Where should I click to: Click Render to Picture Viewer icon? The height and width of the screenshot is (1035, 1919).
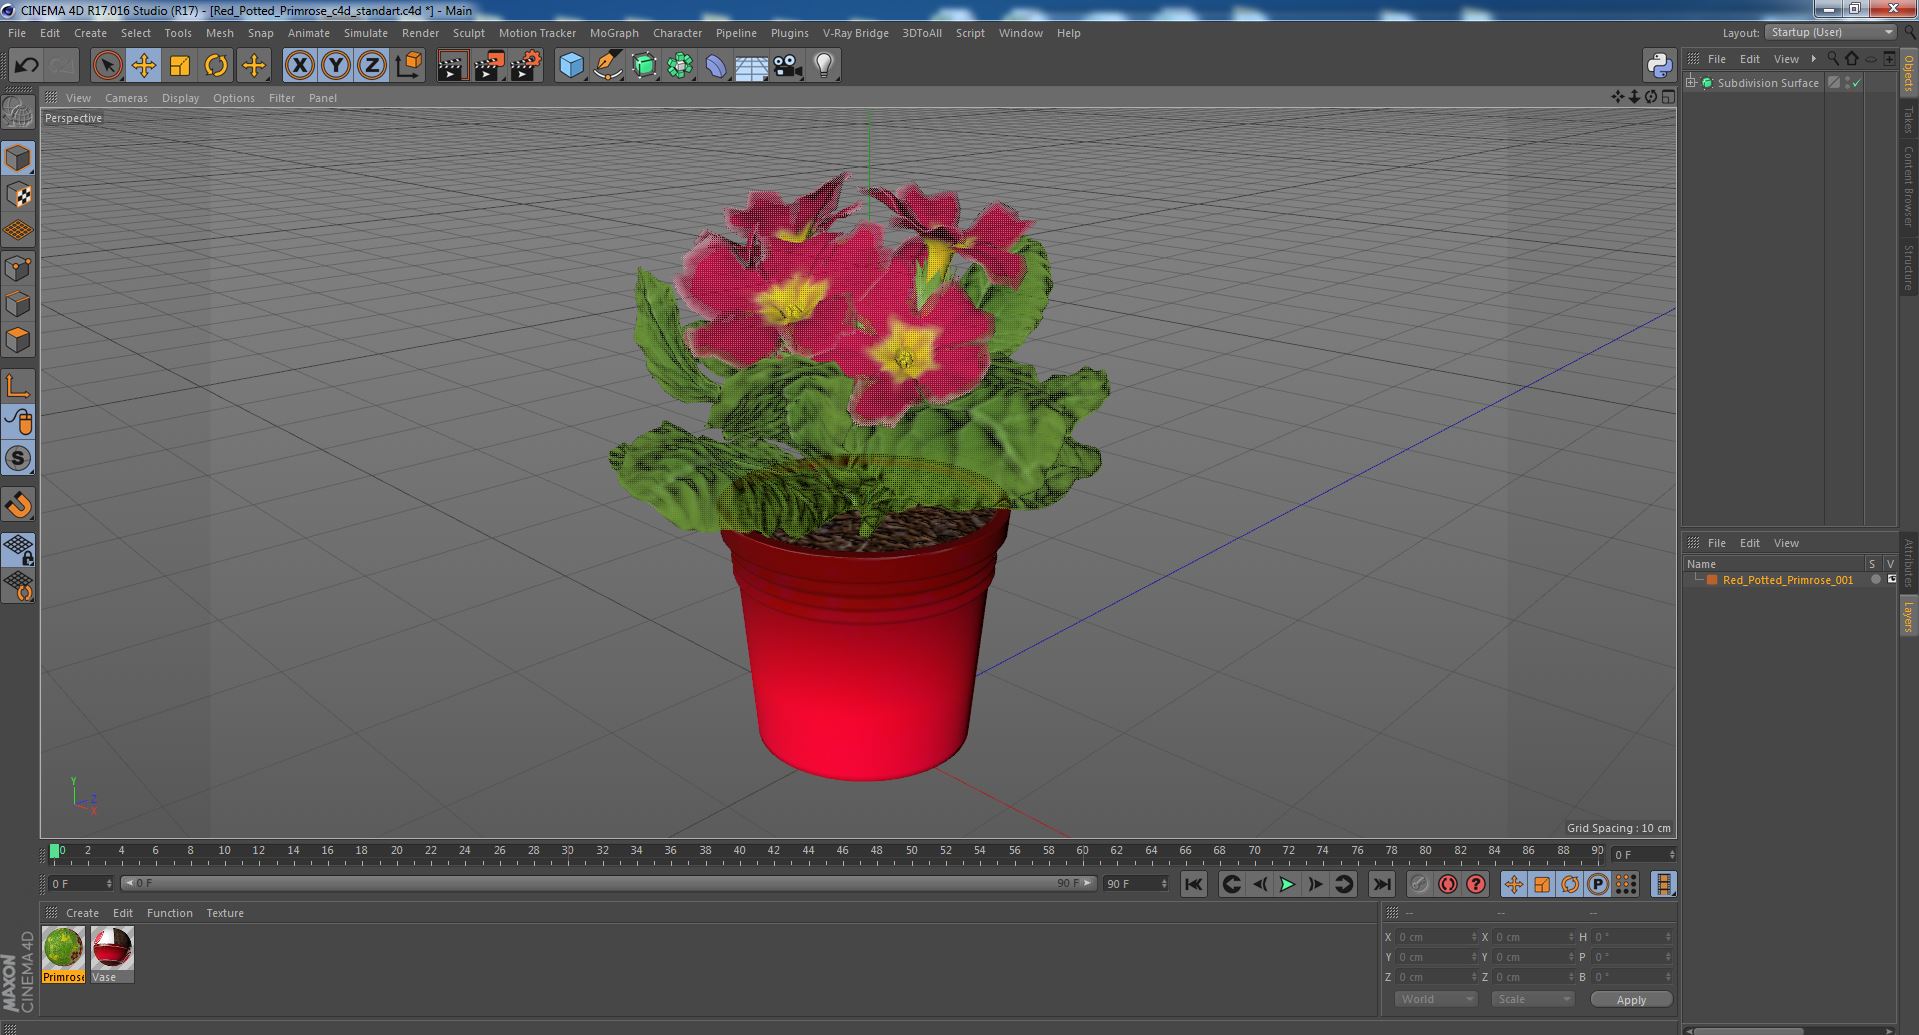489,66
